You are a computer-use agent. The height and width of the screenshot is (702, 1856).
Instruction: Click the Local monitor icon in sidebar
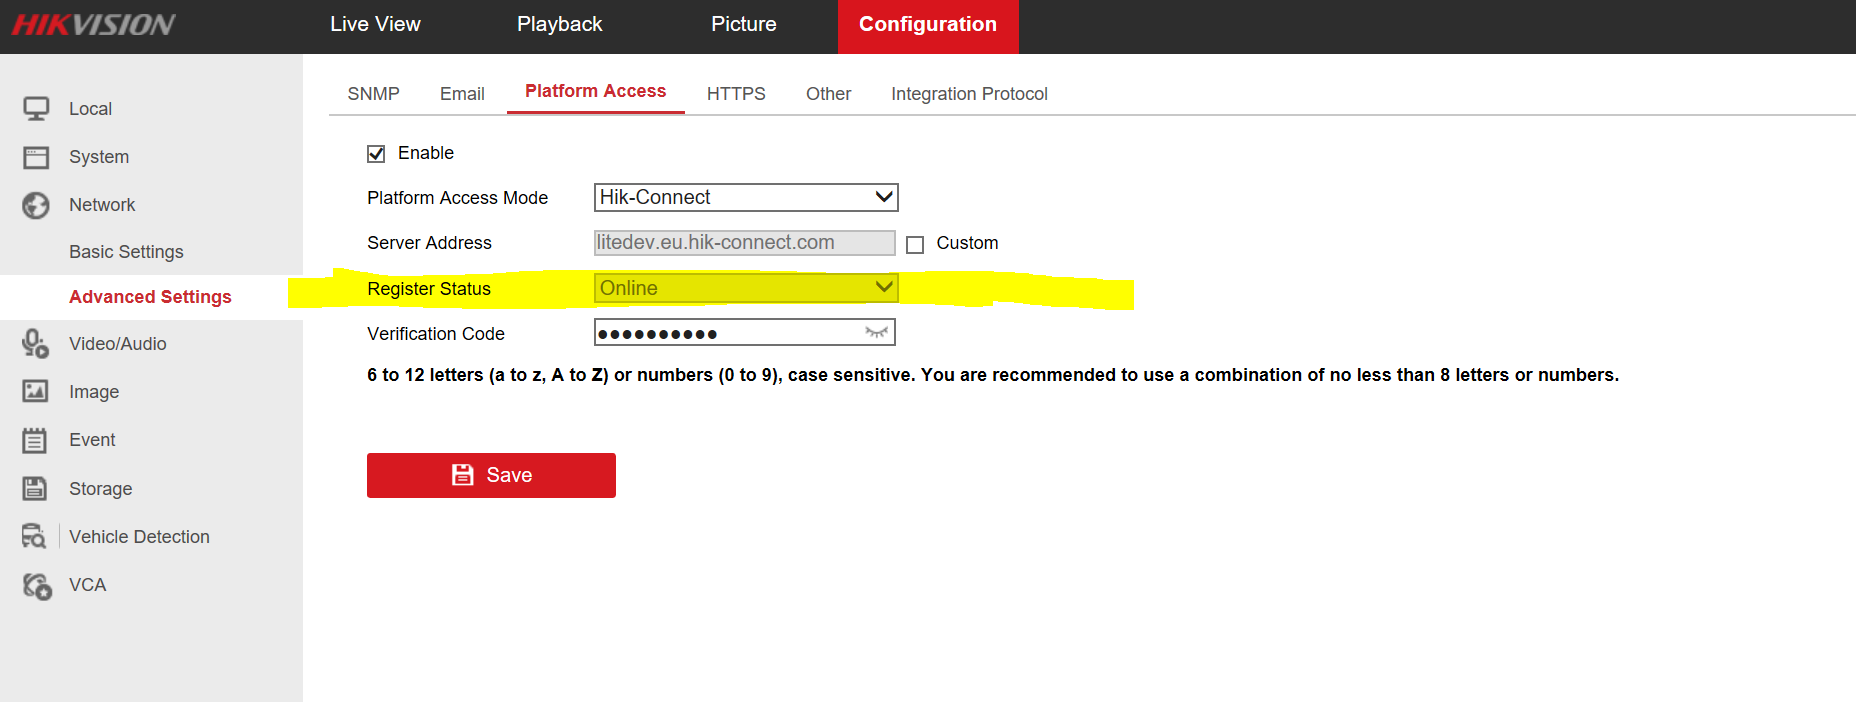click(36, 108)
